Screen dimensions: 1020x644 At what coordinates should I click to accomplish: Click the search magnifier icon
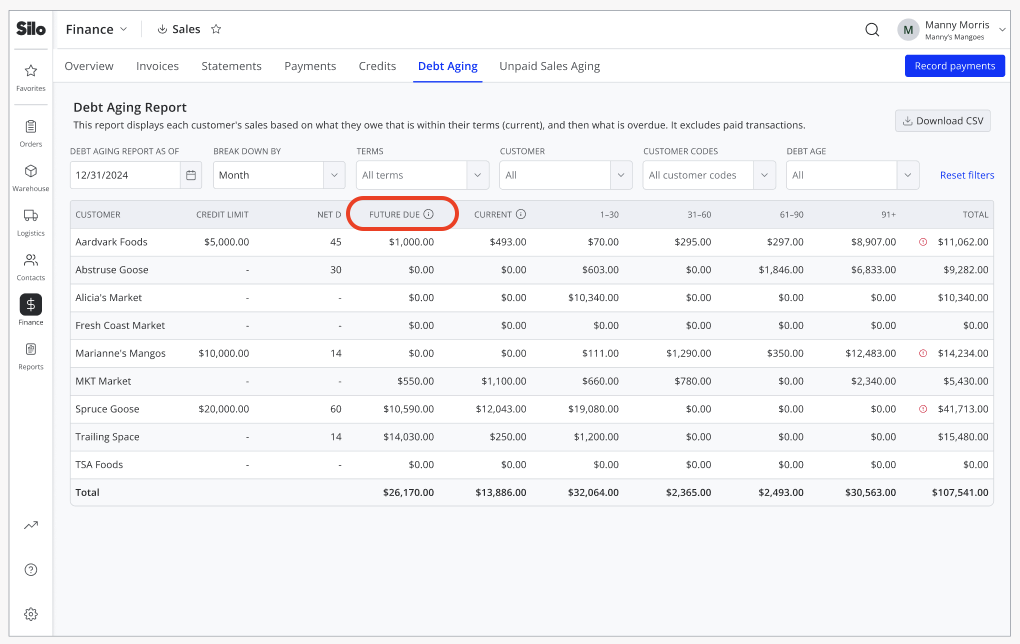click(872, 29)
